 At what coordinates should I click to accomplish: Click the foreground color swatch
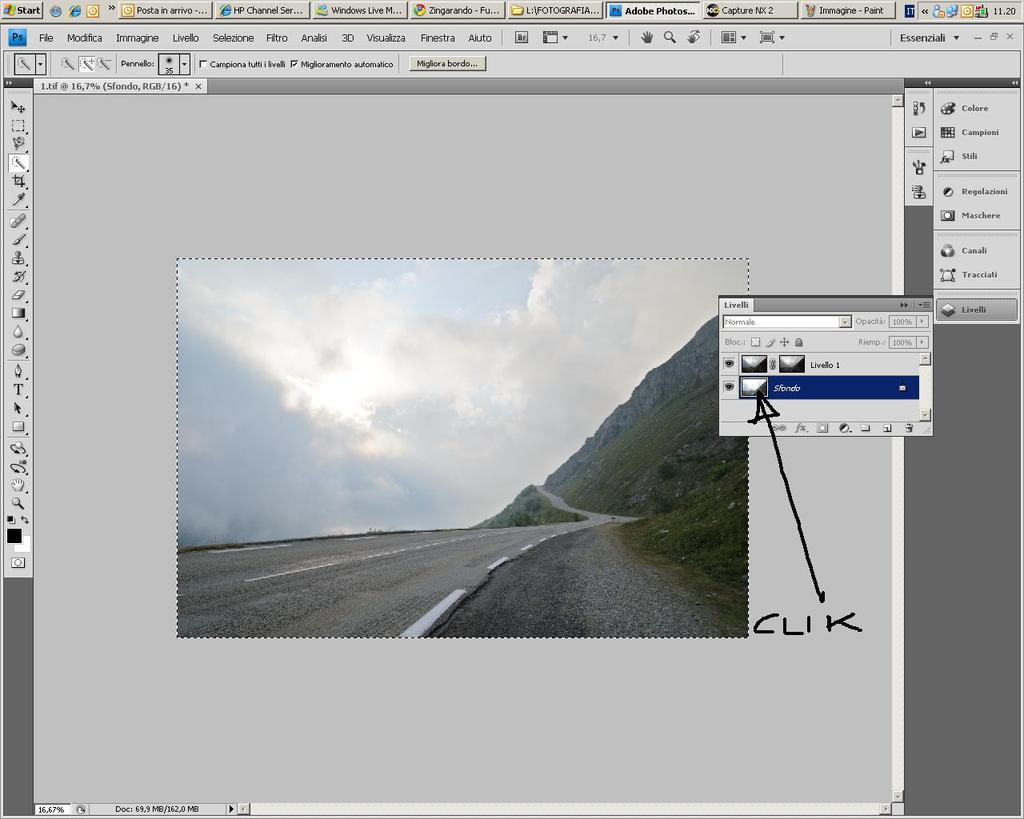coord(14,536)
